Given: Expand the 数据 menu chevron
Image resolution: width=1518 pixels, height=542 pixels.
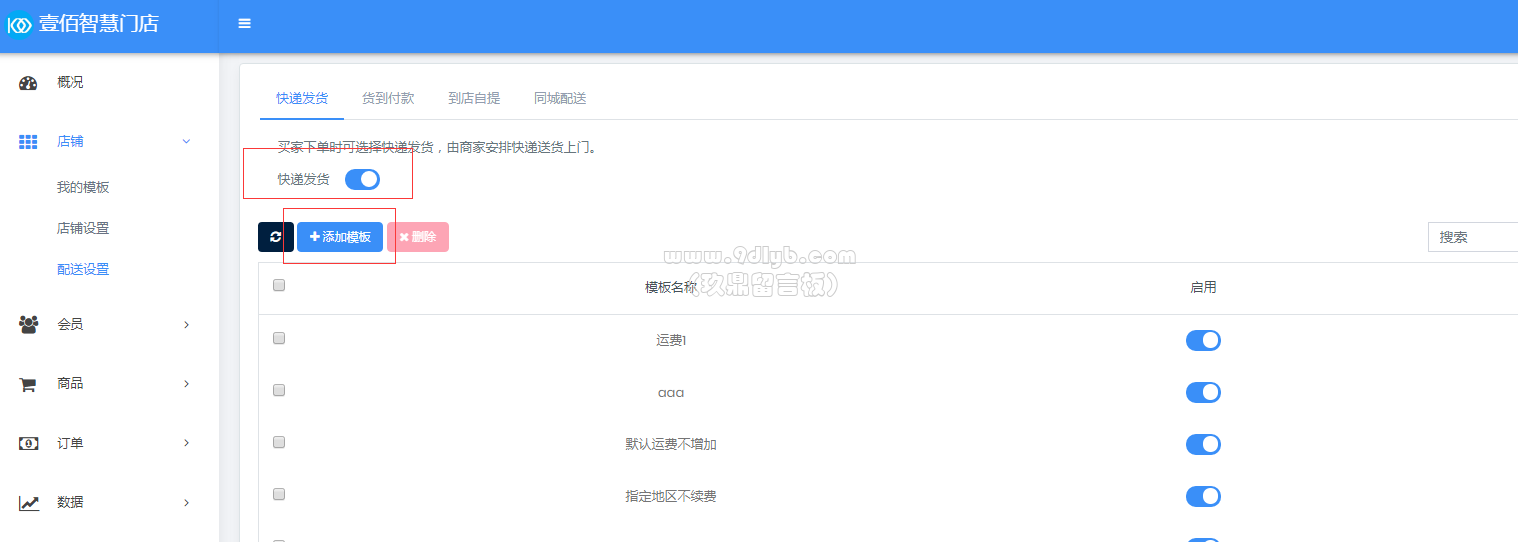Looking at the screenshot, I should [186, 503].
